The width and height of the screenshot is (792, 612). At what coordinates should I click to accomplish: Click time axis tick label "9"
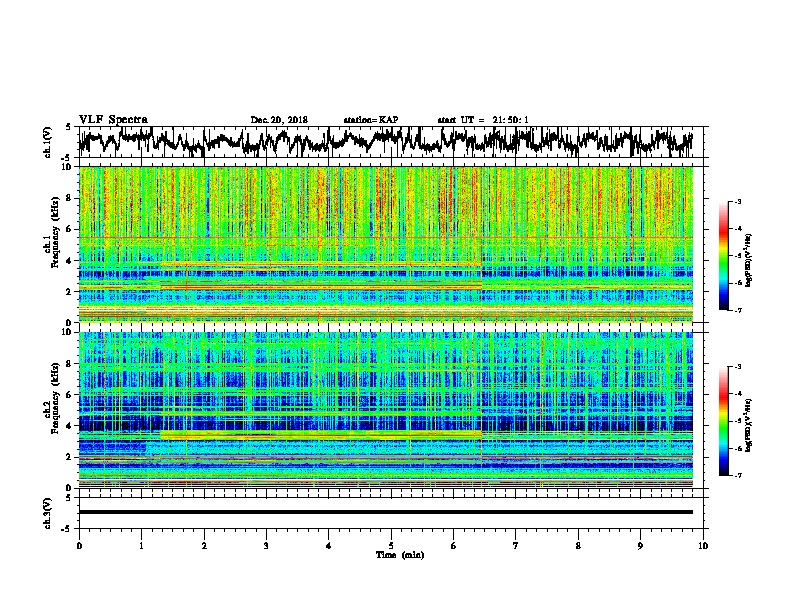640,546
